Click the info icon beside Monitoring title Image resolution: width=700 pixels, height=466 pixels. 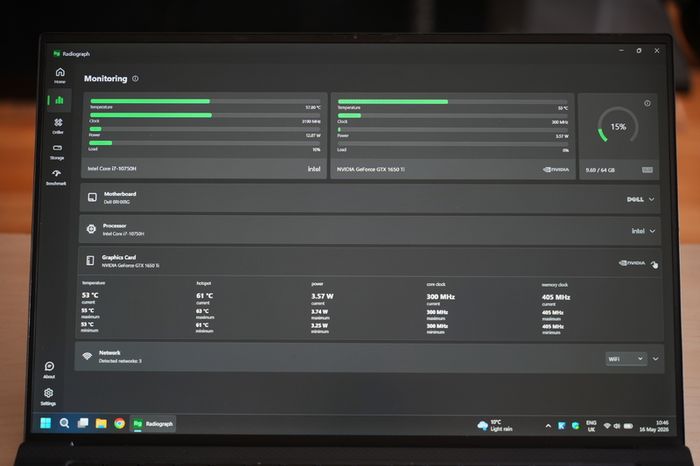coord(135,79)
